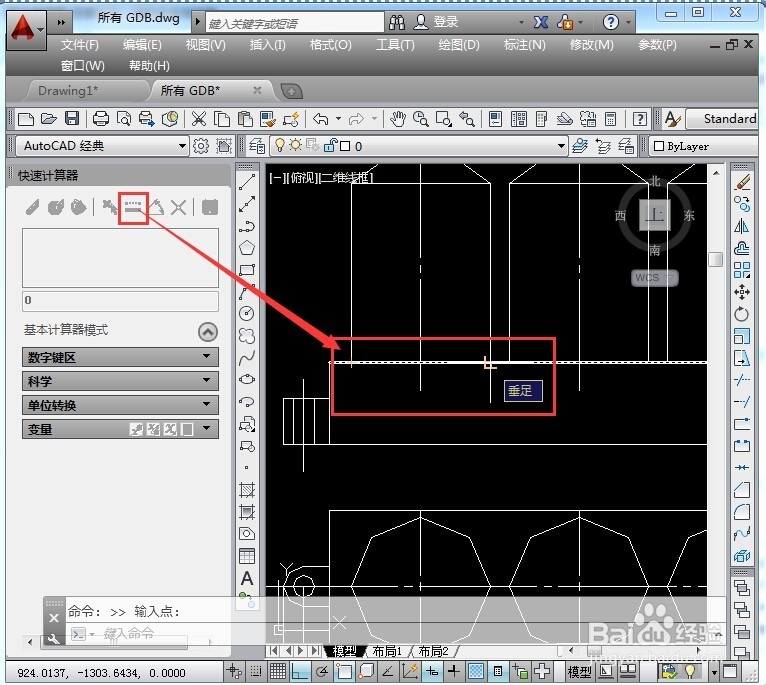The image size is (766, 685).
Task: Select the Polygon drawing tool
Action: pyautogui.click(x=247, y=248)
